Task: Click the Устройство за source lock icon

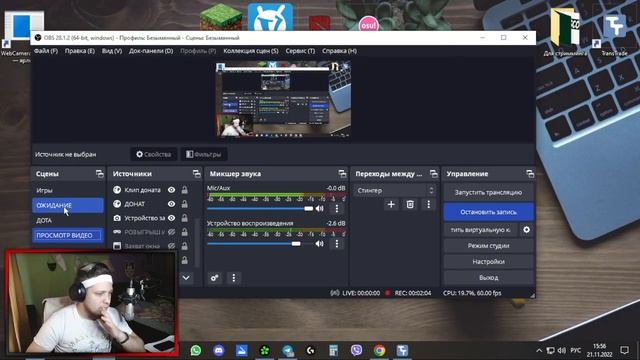Action: [184, 218]
